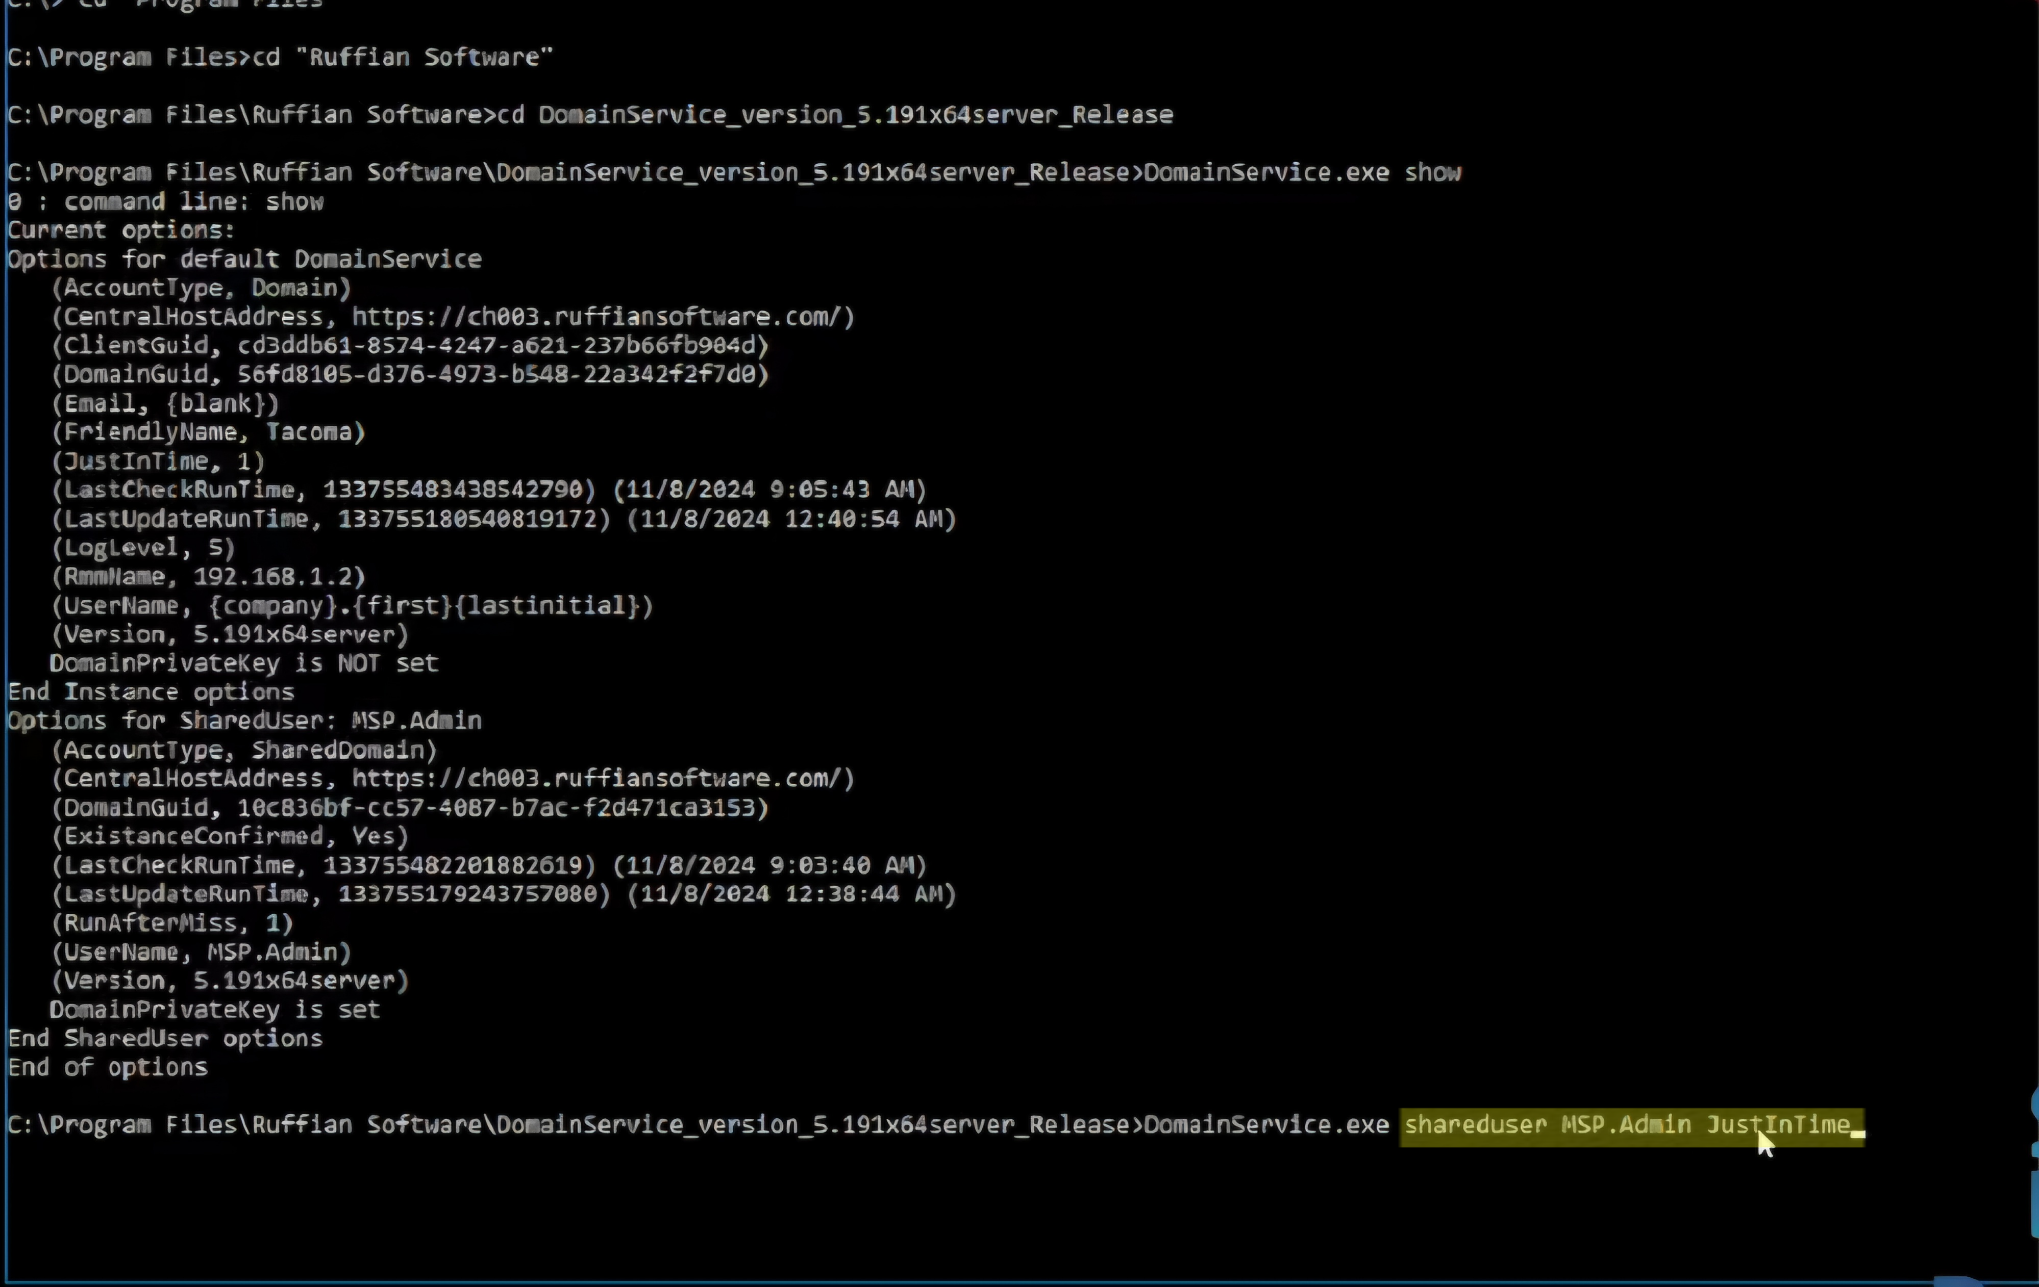Click the SharedUser DomainGuid 10c836bf line

pyautogui.click(x=410, y=808)
